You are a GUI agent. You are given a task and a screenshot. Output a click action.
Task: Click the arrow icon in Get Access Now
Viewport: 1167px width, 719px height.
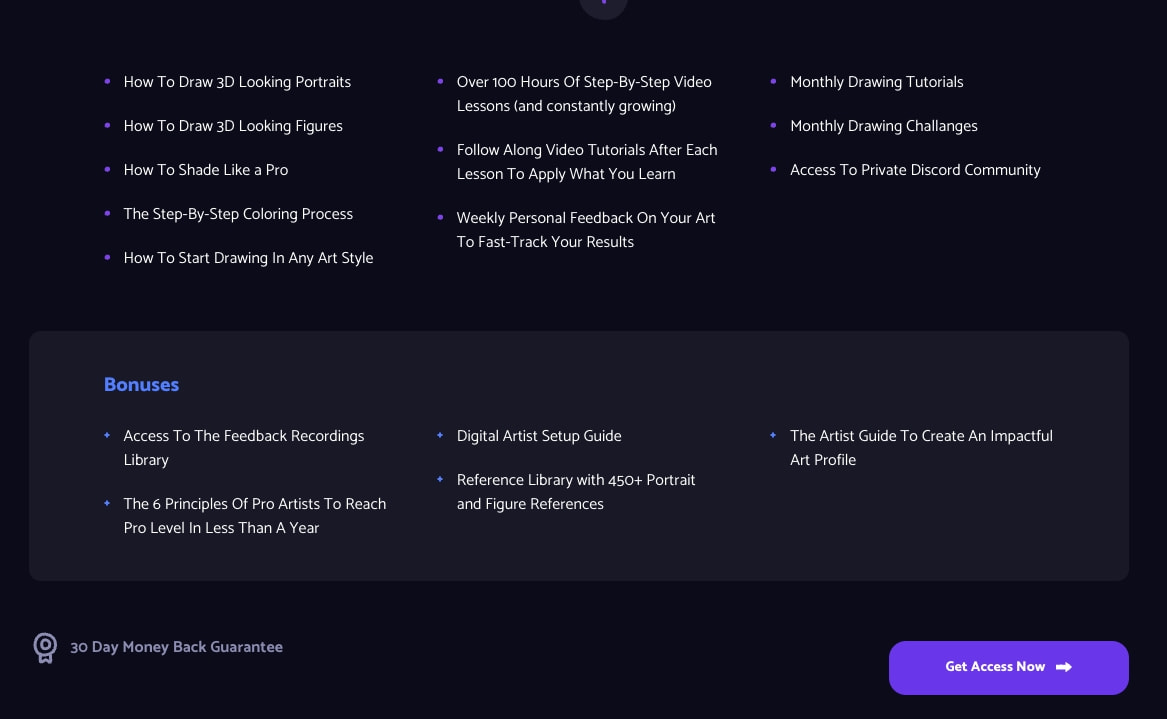[1064, 667]
